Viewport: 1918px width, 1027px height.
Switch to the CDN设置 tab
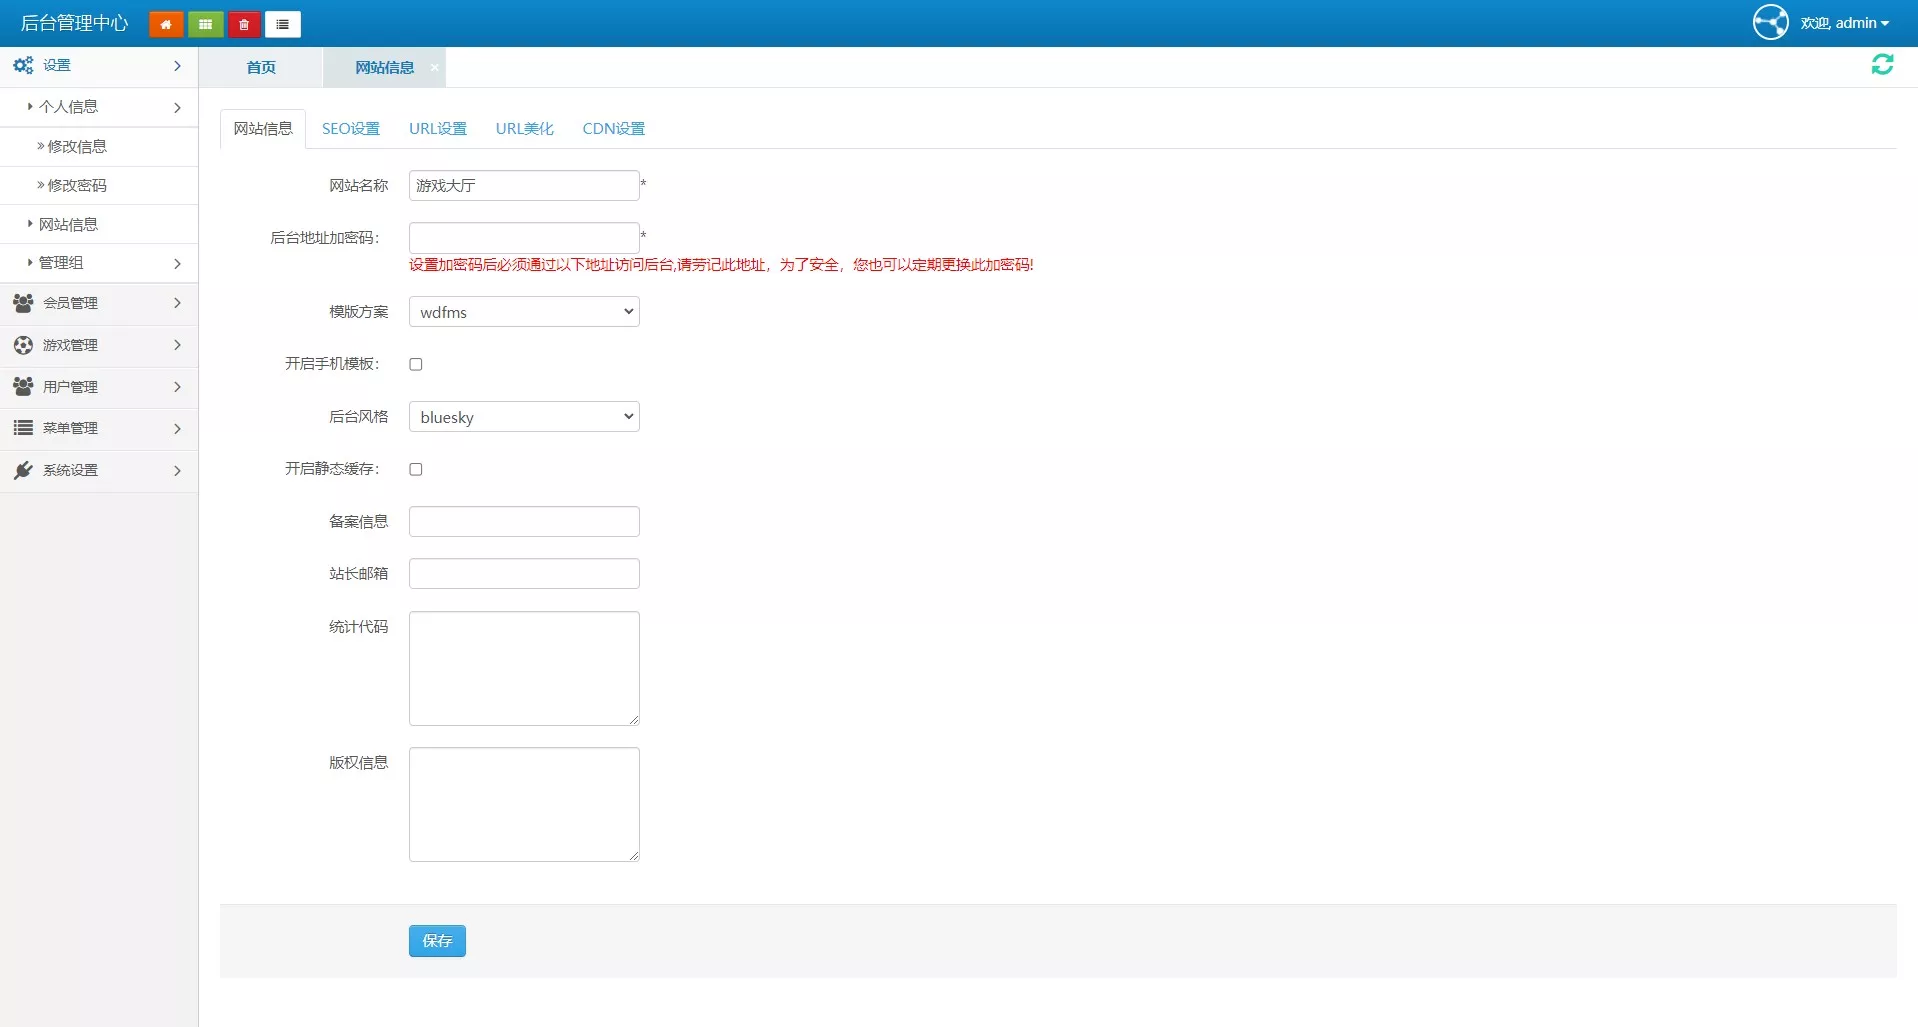613,129
